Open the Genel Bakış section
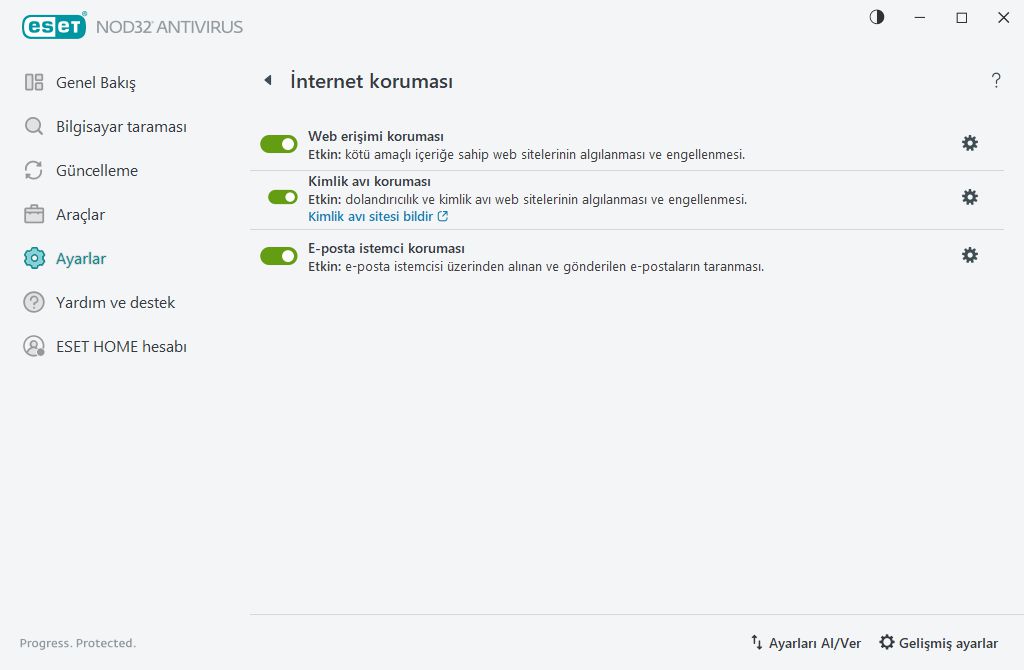Viewport: 1024px width, 670px height. [95, 83]
